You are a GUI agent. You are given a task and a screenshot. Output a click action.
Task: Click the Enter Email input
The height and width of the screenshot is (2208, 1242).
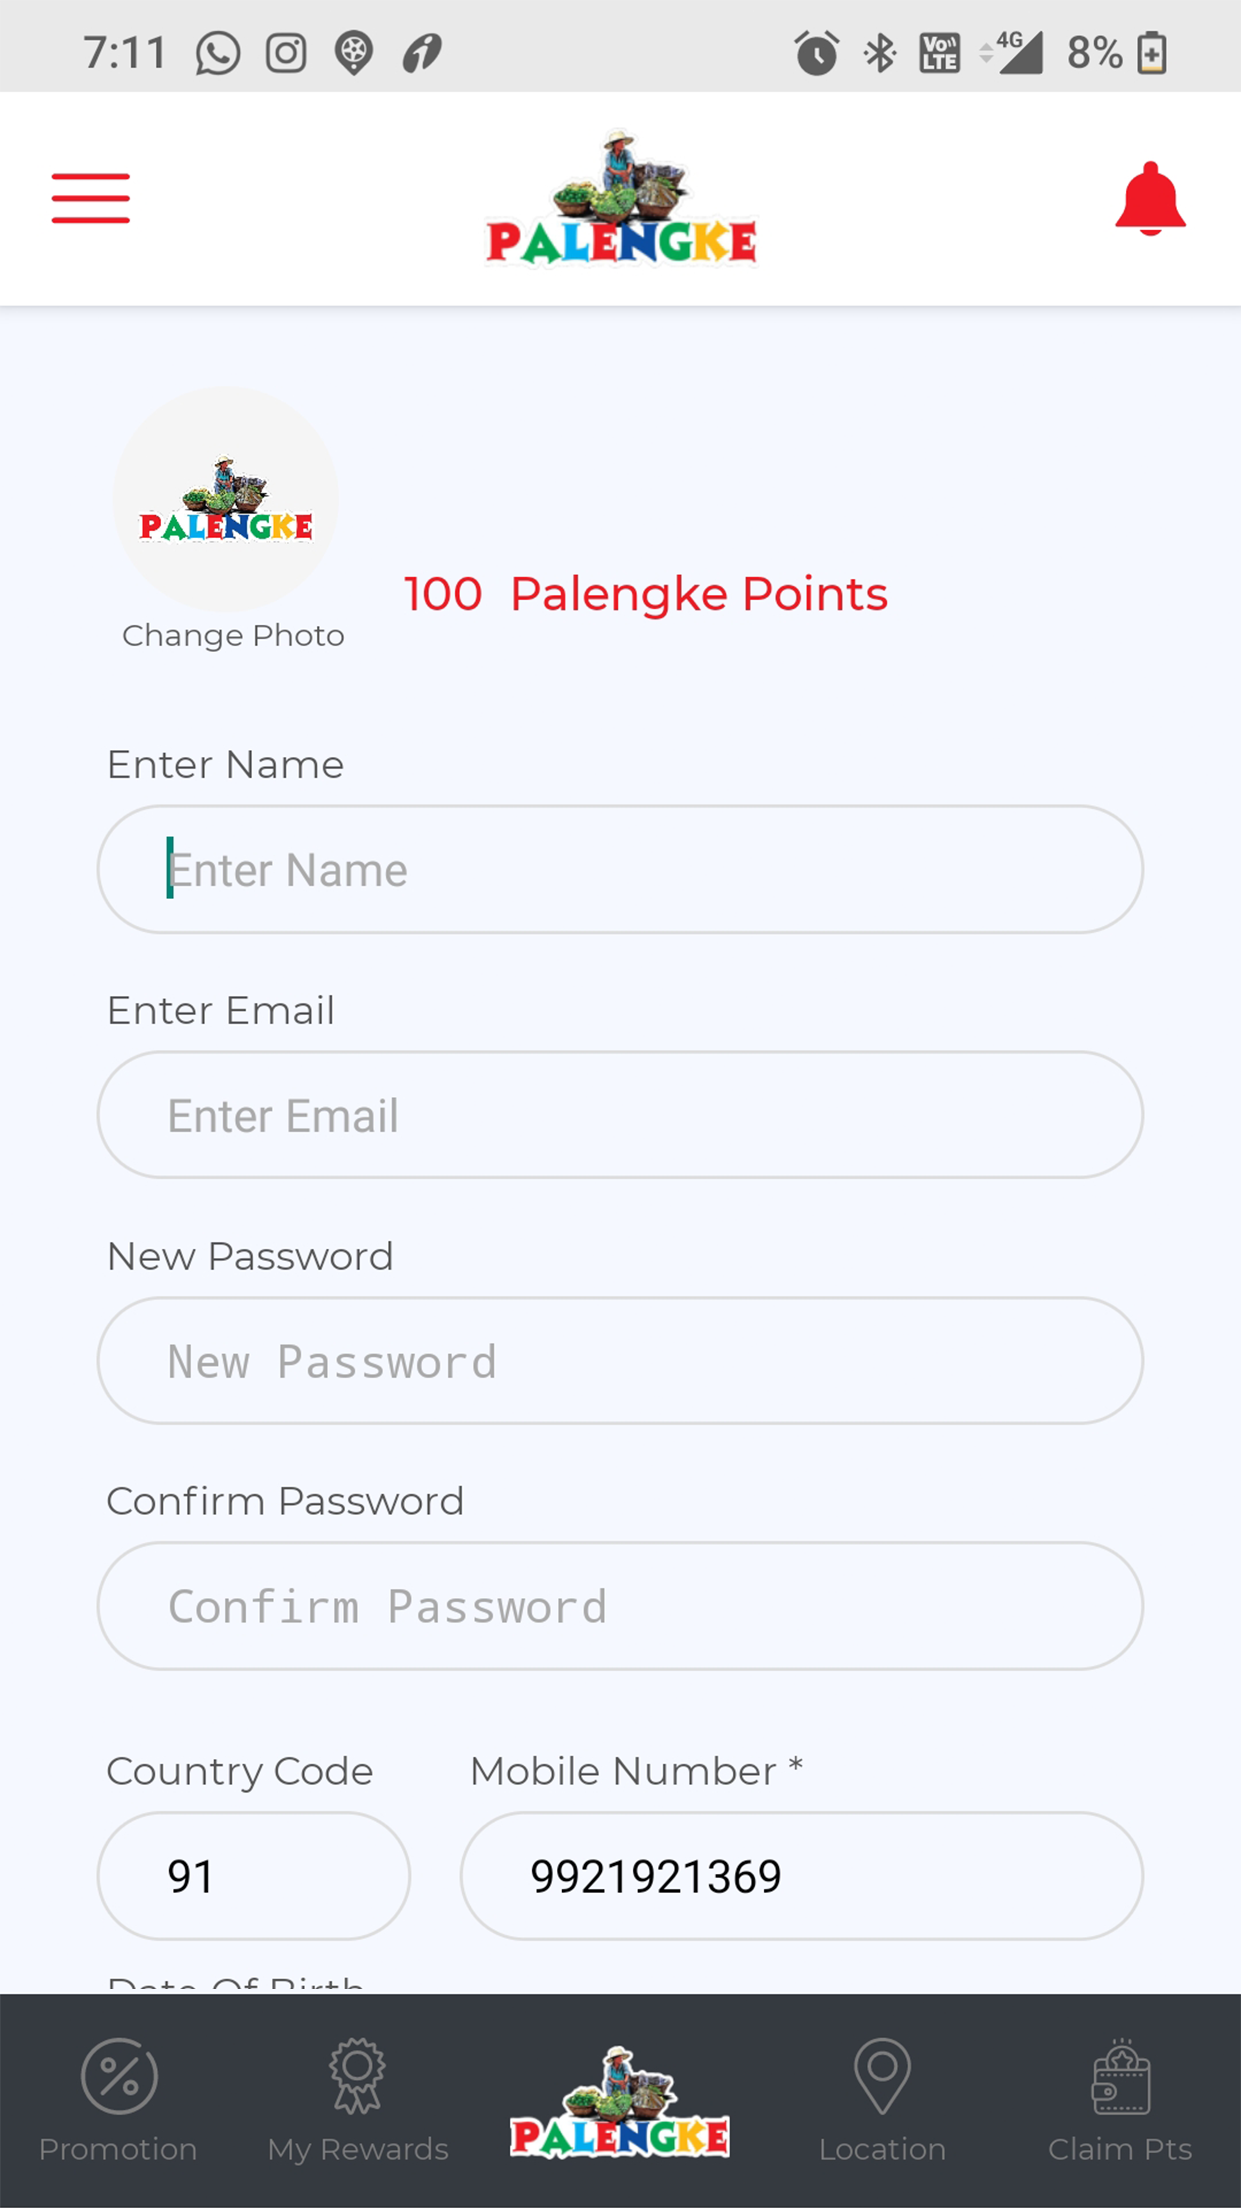pyautogui.click(x=620, y=1115)
